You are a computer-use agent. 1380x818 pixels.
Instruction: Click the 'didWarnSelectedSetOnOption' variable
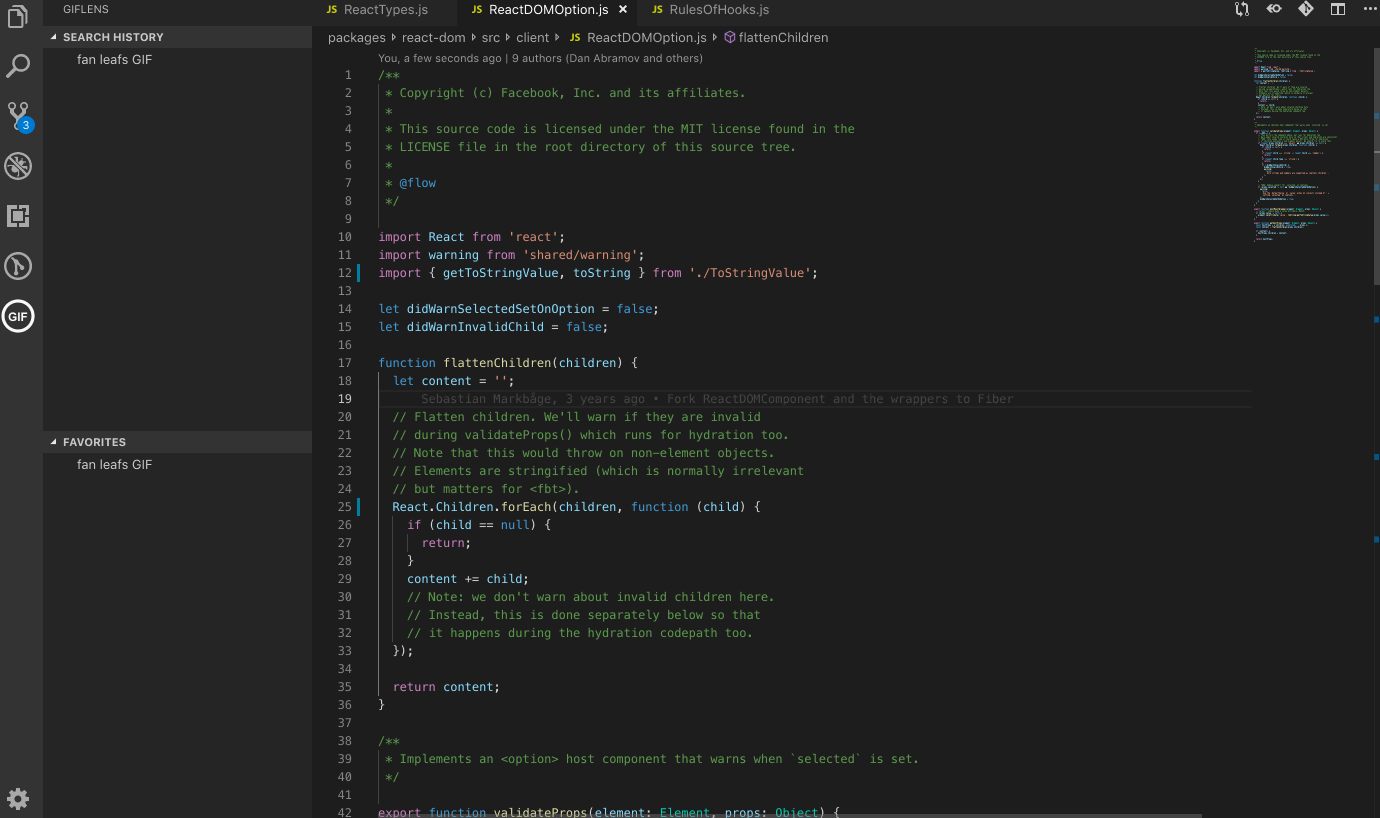coord(500,309)
